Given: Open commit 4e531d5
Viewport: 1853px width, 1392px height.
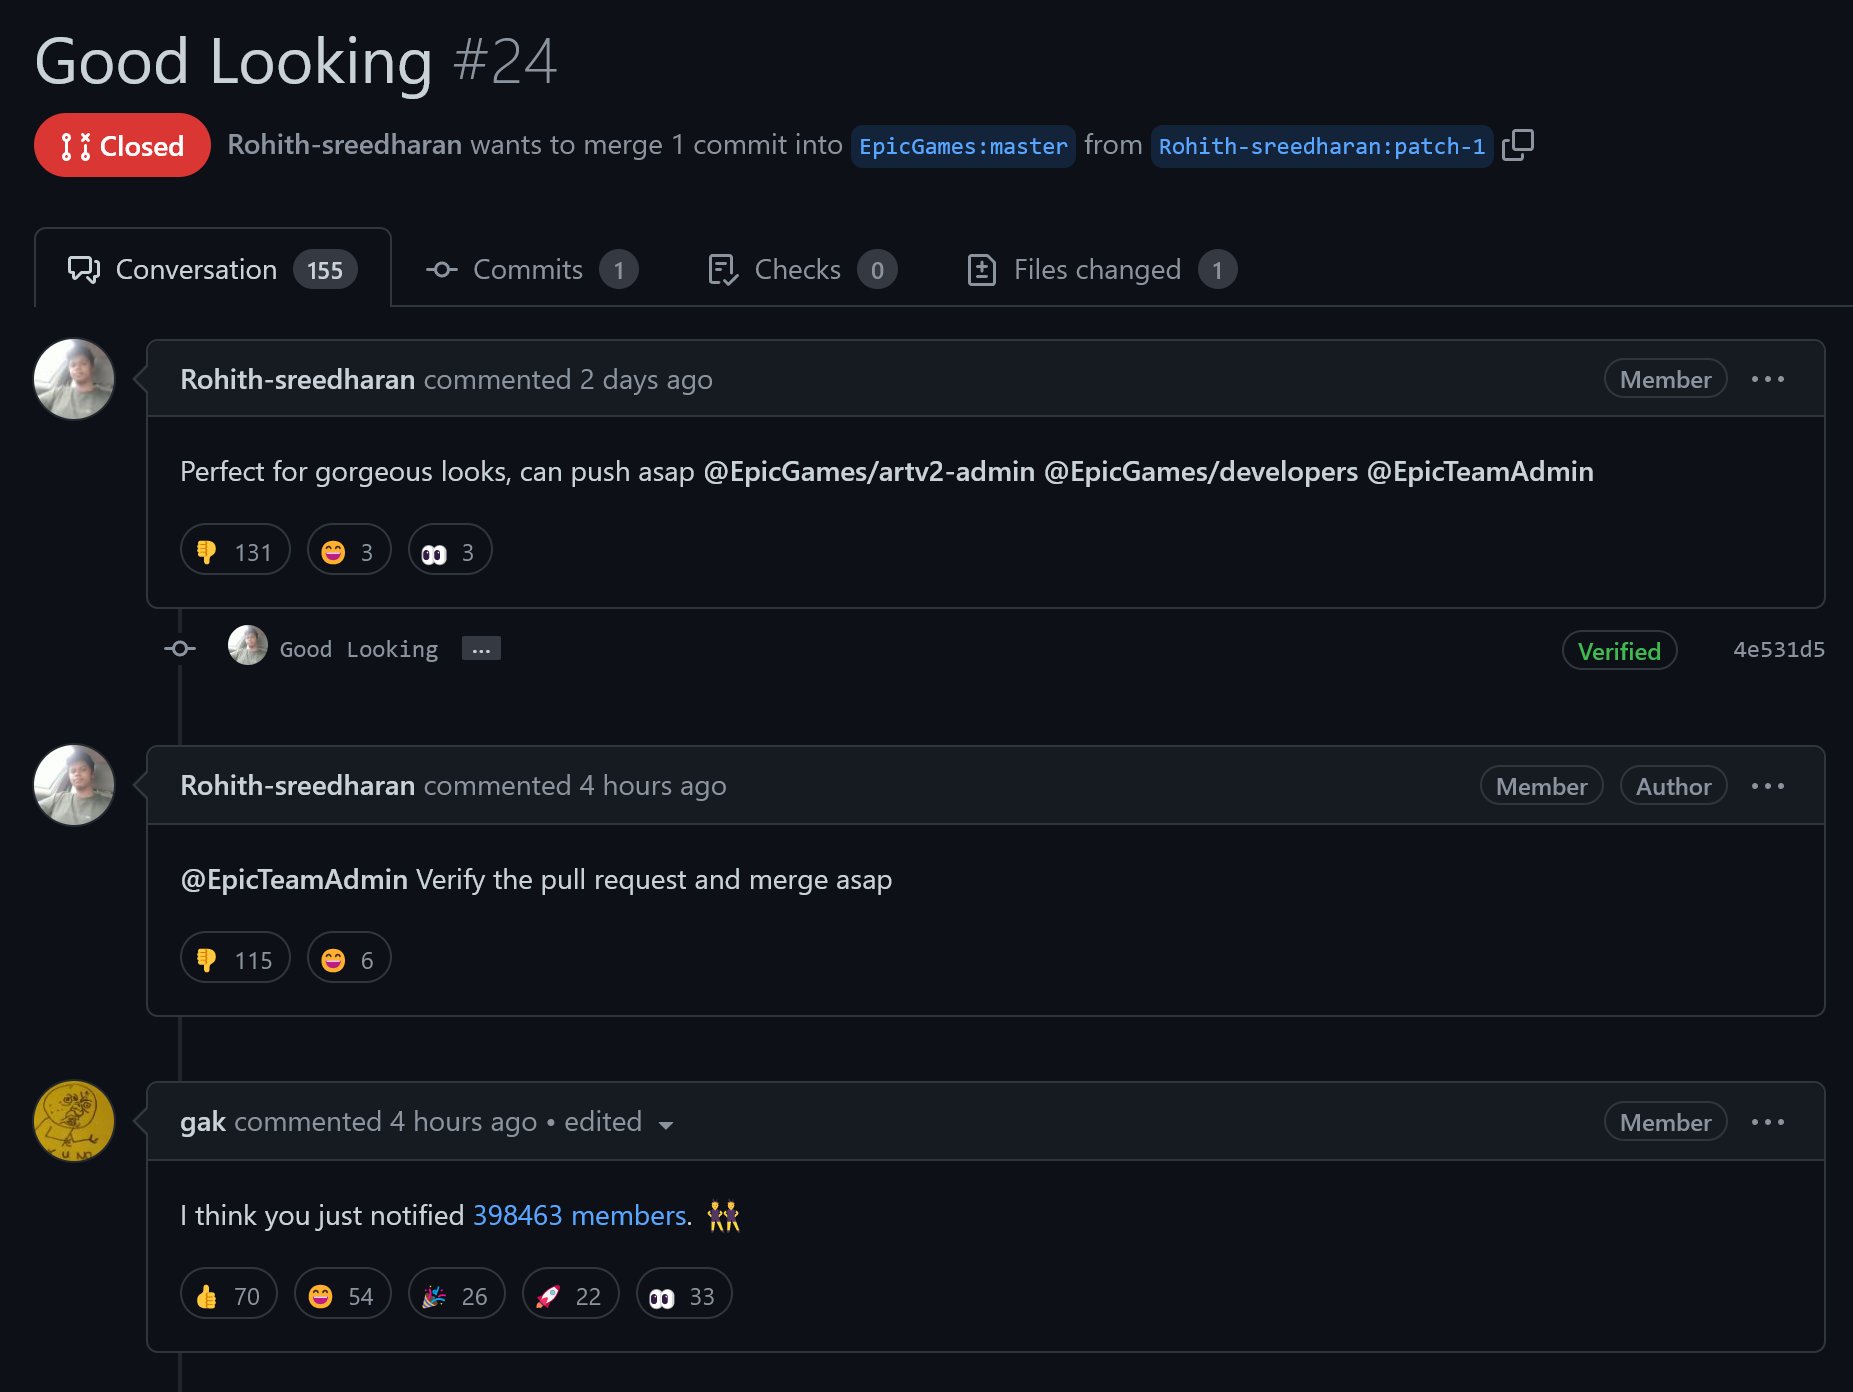Looking at the screenshot, I should click(1777, 648).
